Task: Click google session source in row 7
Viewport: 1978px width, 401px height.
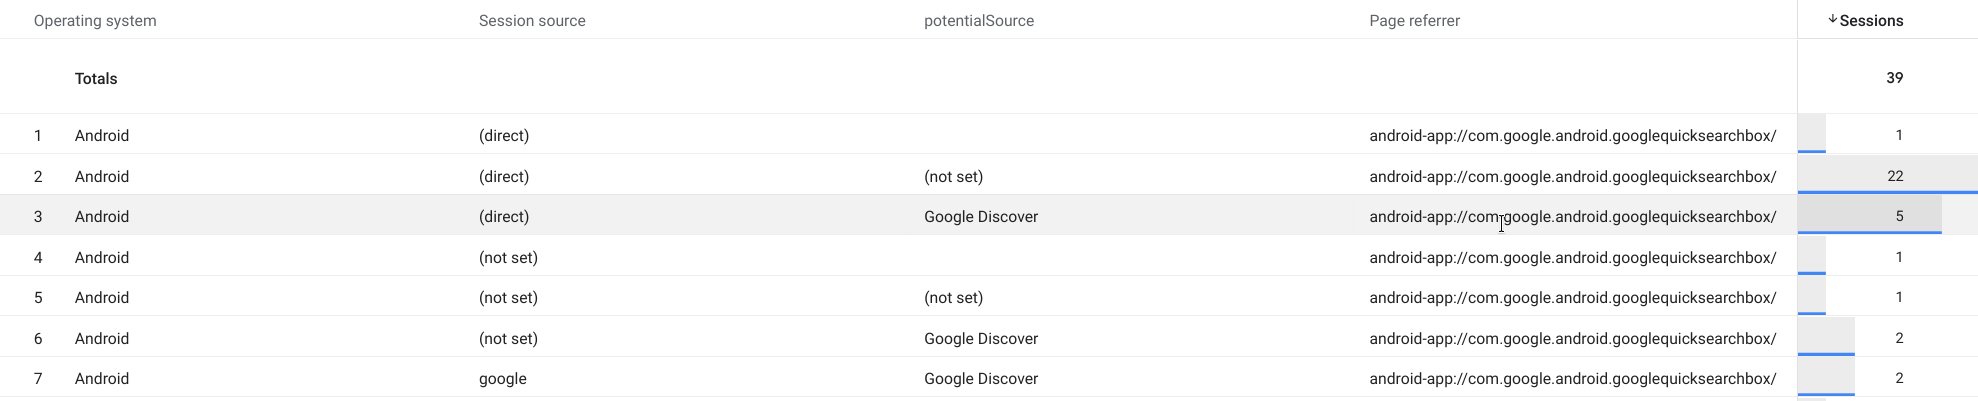Action: (x=502, y=379)
